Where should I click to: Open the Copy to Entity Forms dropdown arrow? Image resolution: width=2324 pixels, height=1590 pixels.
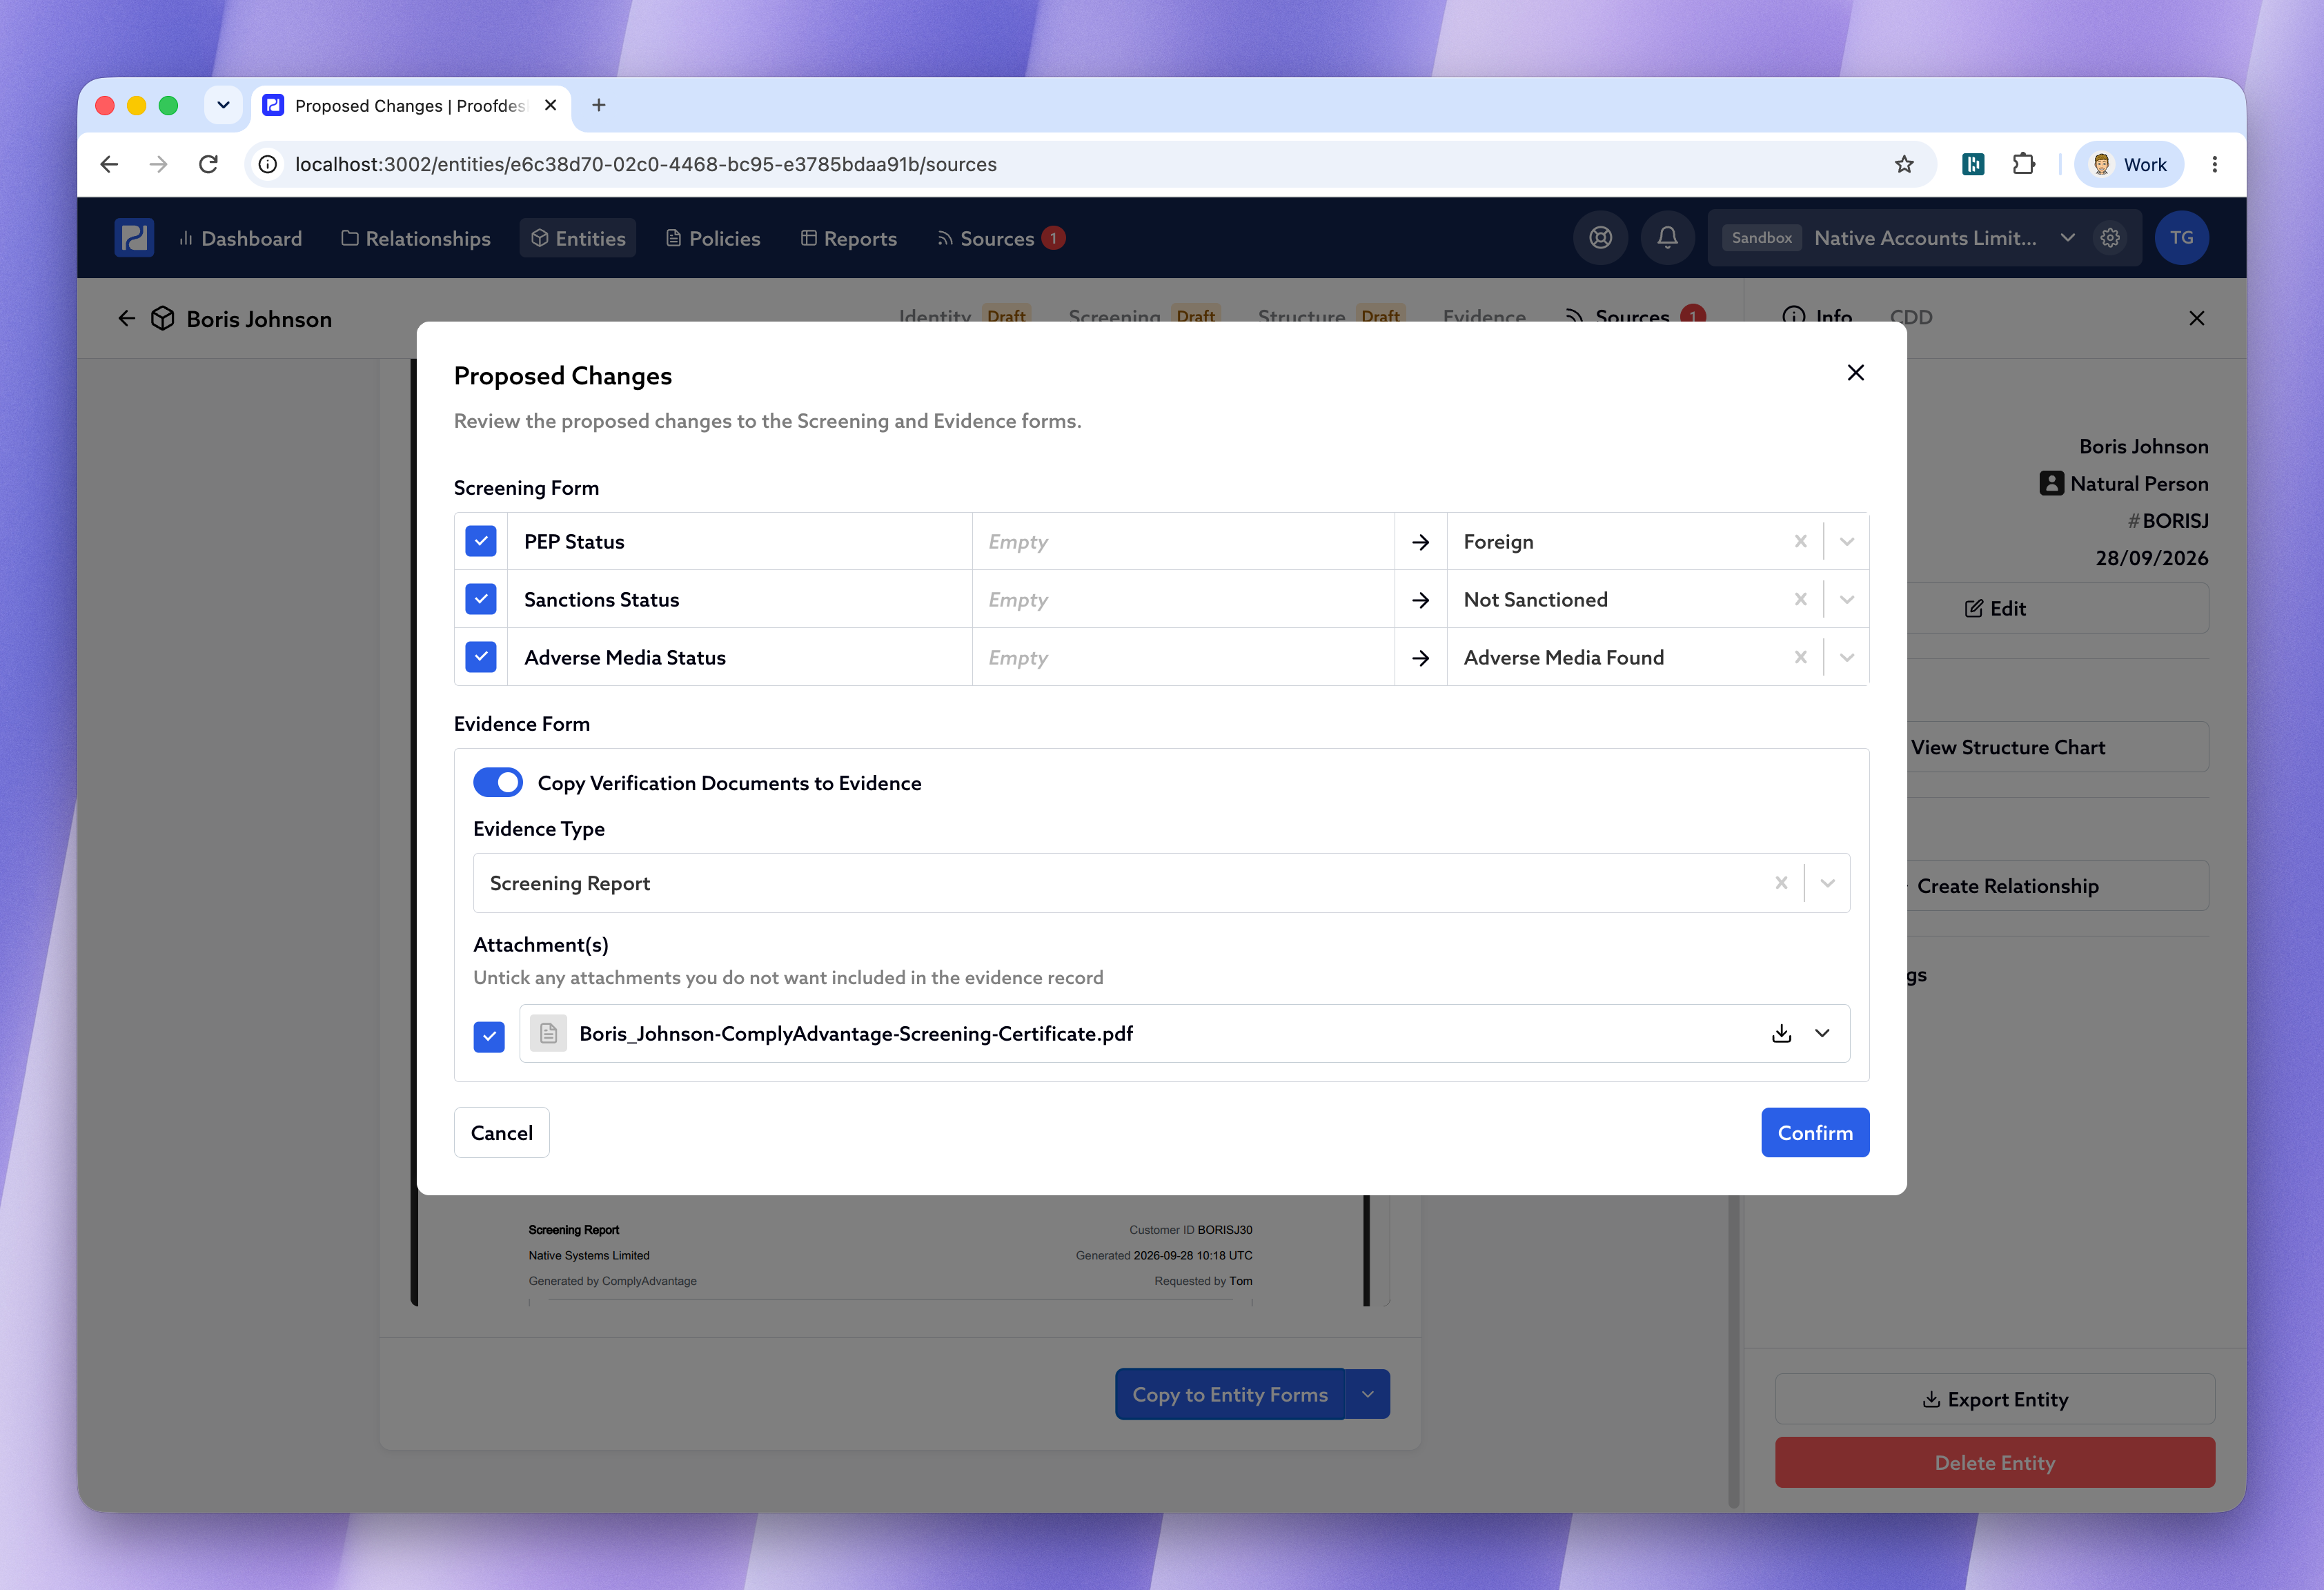[1368, 1394]
